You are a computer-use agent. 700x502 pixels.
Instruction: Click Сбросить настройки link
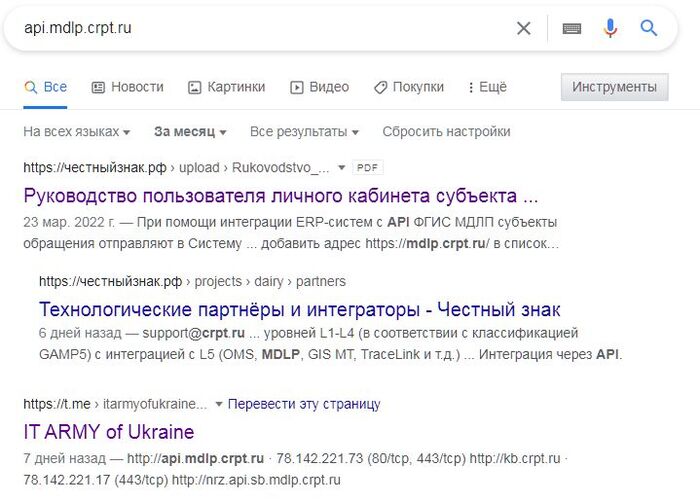click(446, 132)
